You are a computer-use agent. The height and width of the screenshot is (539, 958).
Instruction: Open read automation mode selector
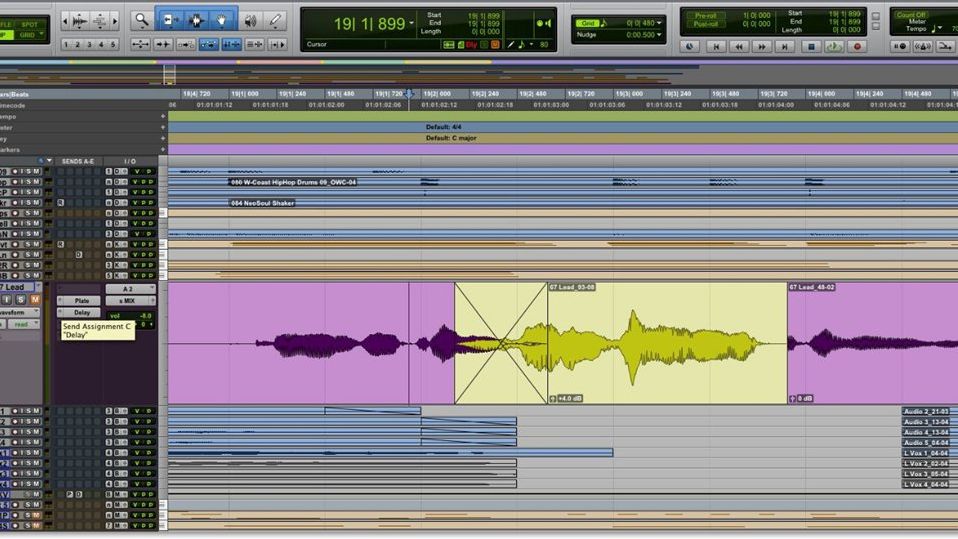pyautogui.click(x=23, y=324)
